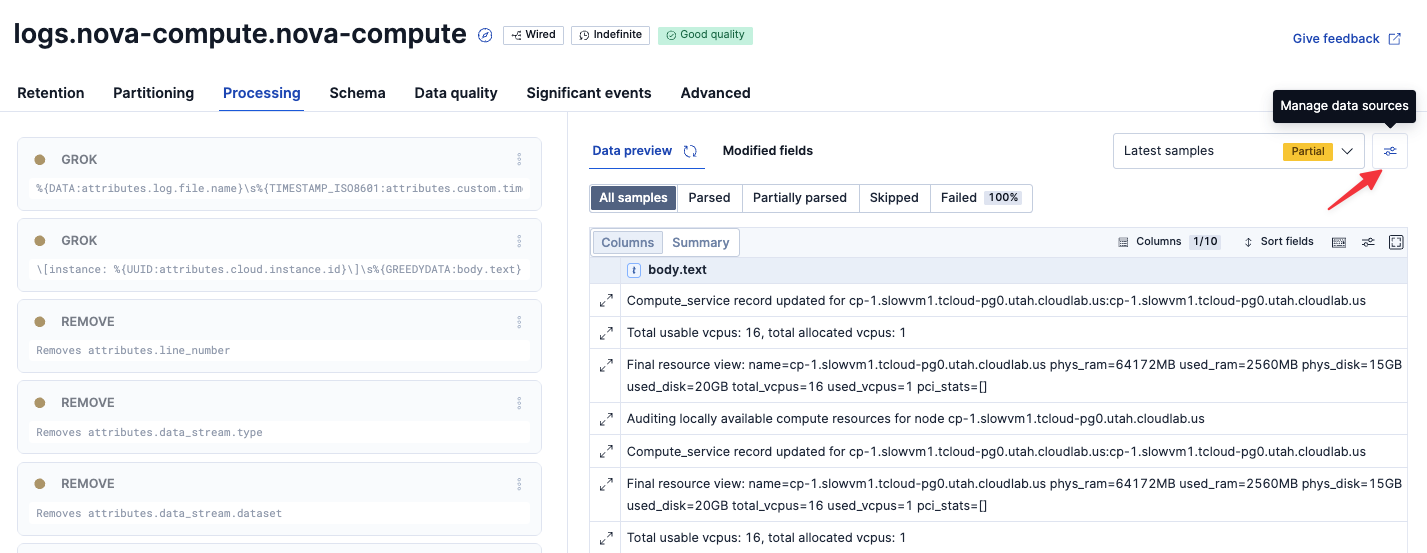Screen dimensions: 1427x553
Task: Switch to the Schema tab
Action: click(x=357, y=93)
